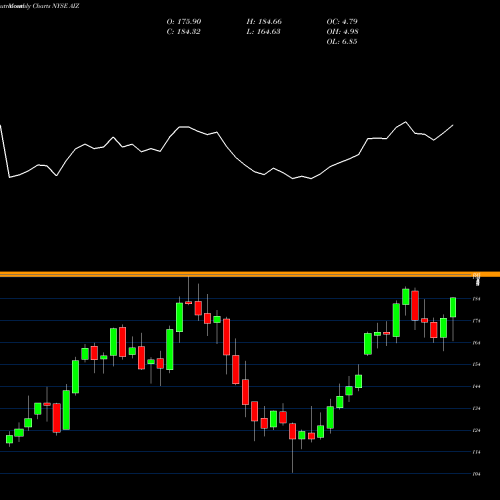Click the 174 price axis label

pyautogui.click(x=477, y=321)
